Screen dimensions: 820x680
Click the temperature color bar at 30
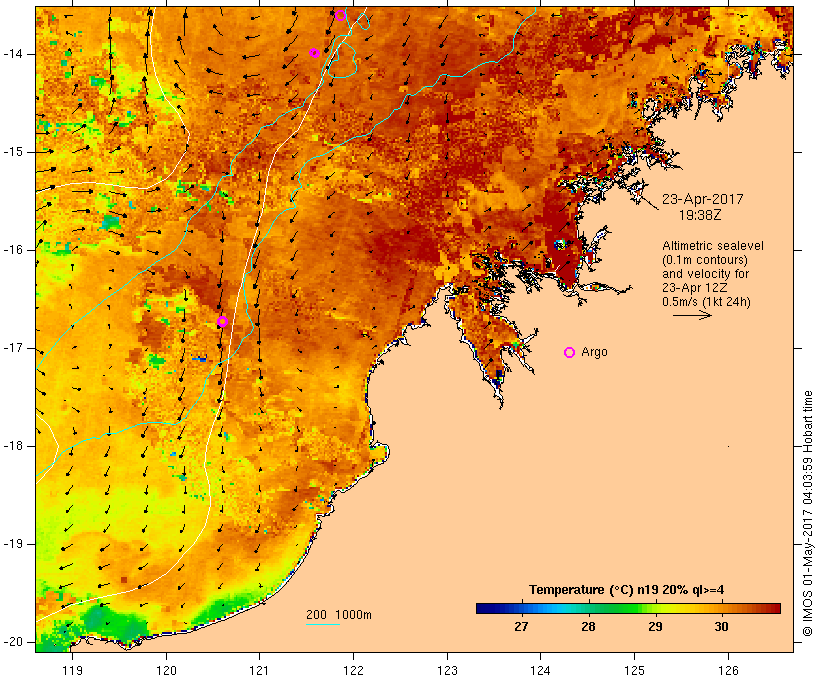click(x=721, y=608)
